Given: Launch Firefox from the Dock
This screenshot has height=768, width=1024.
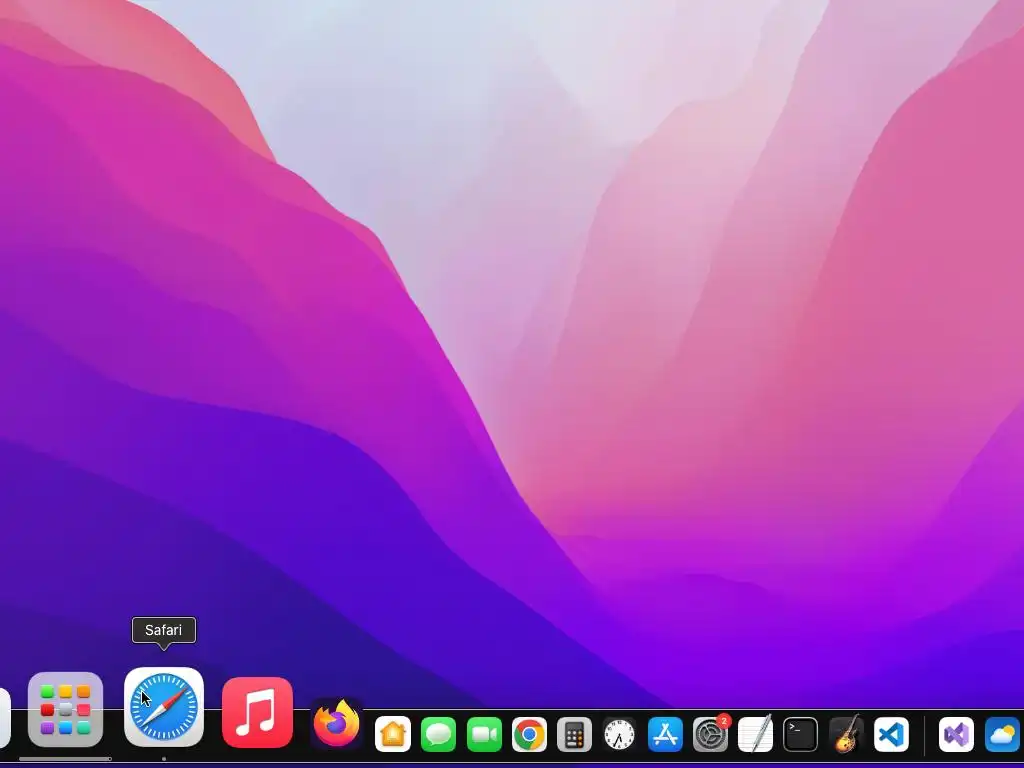Looking at the screenshot, I should tap(336, 724).
